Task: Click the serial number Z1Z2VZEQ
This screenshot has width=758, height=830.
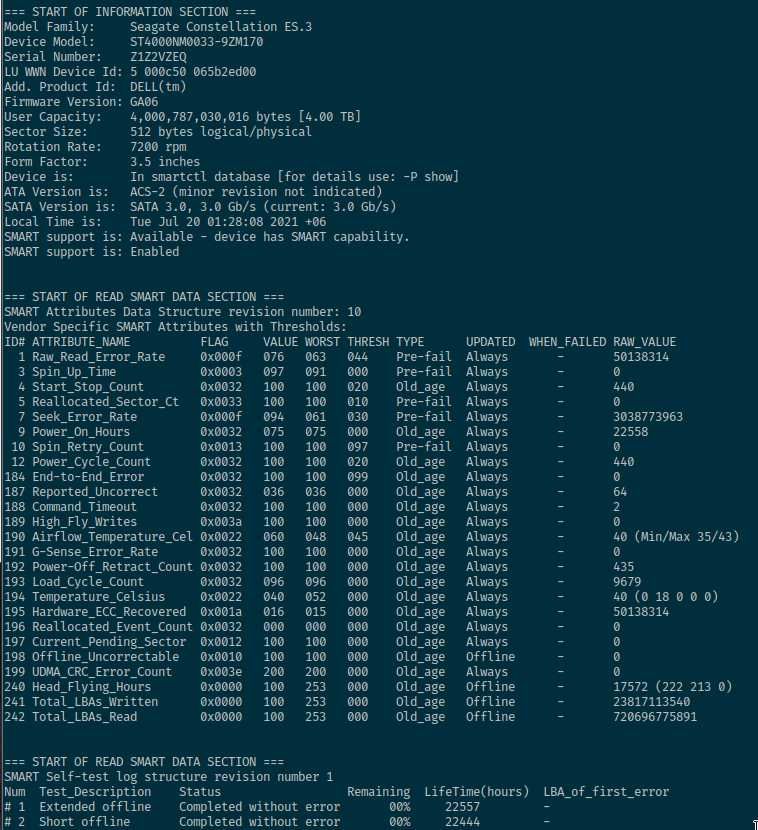Action: pos(158,57)
